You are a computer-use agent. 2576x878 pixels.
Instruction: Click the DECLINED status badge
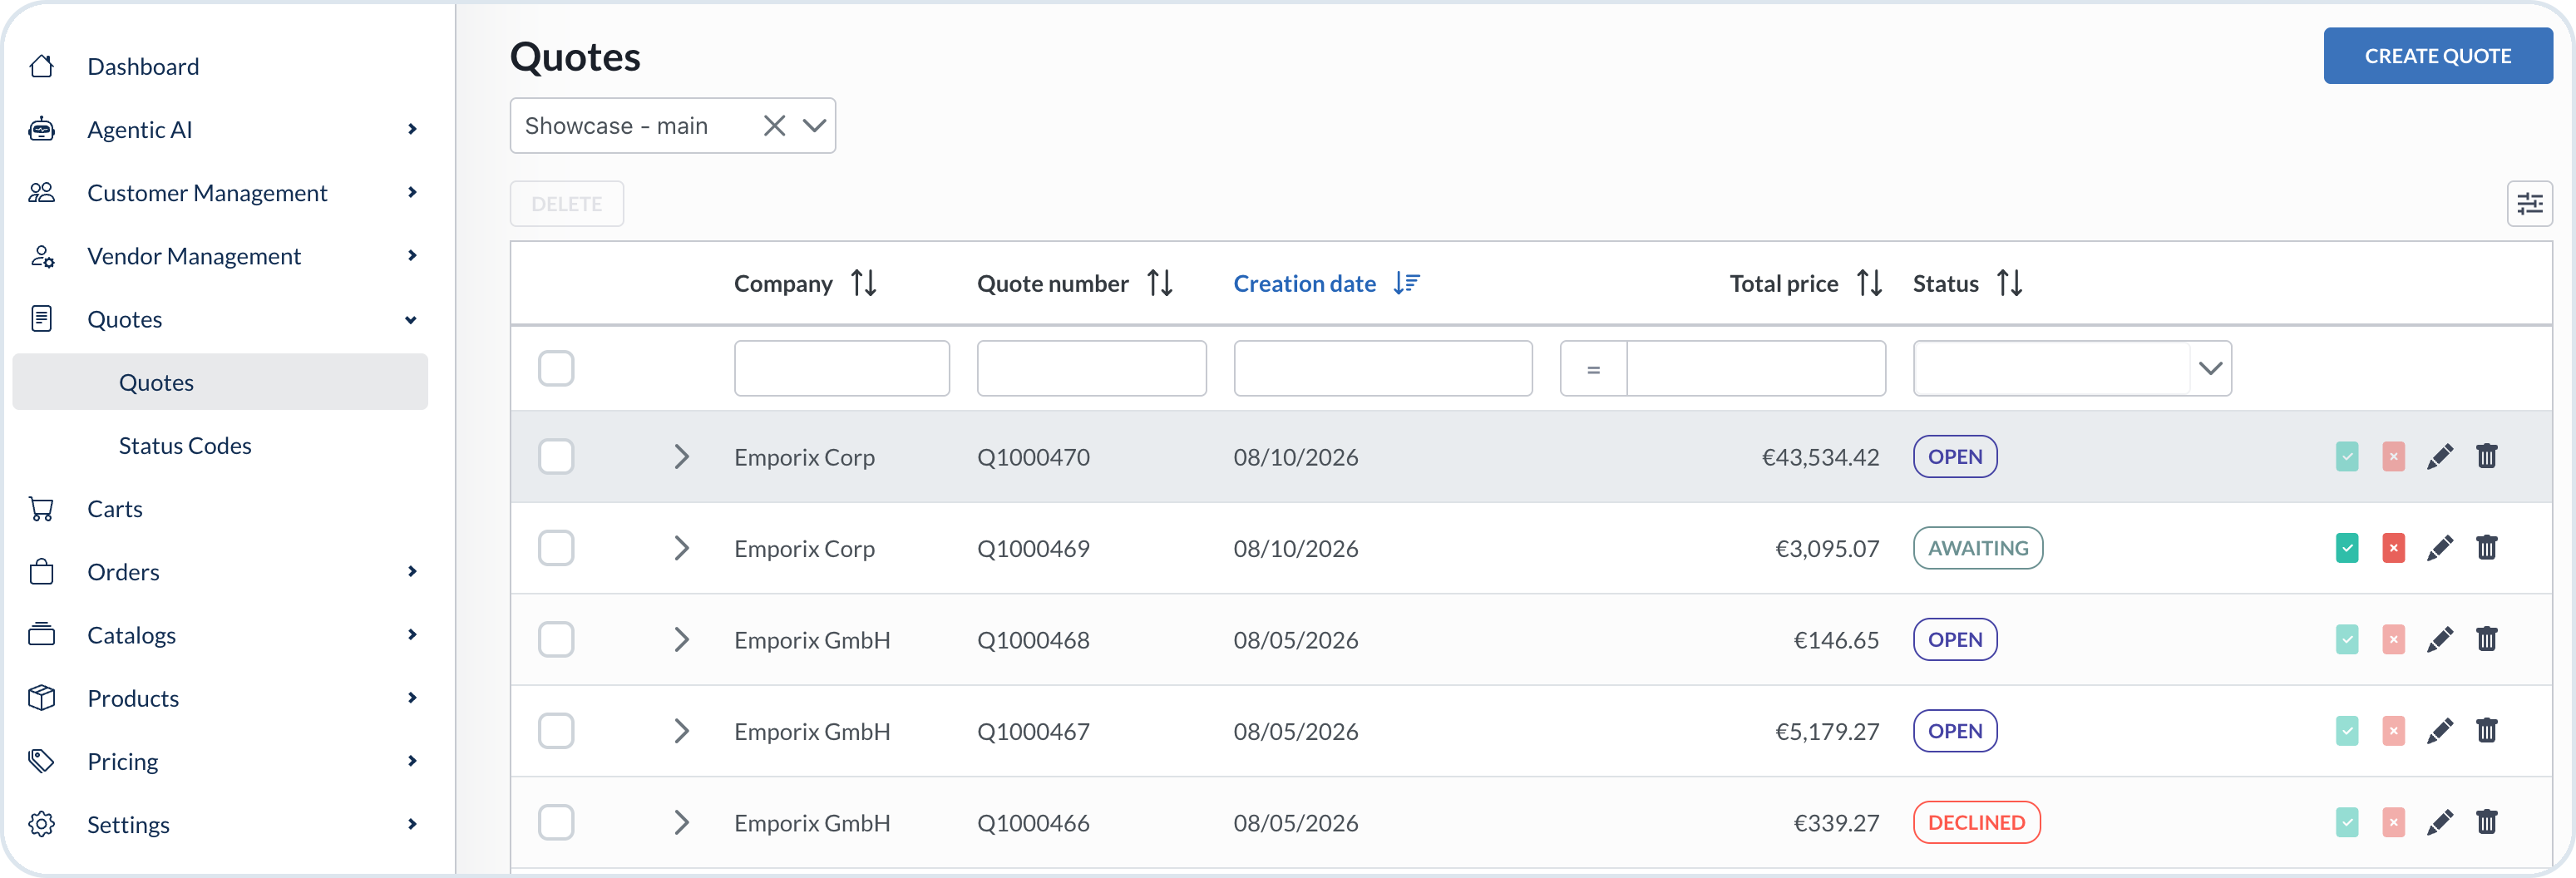[x=1976, y=822]
